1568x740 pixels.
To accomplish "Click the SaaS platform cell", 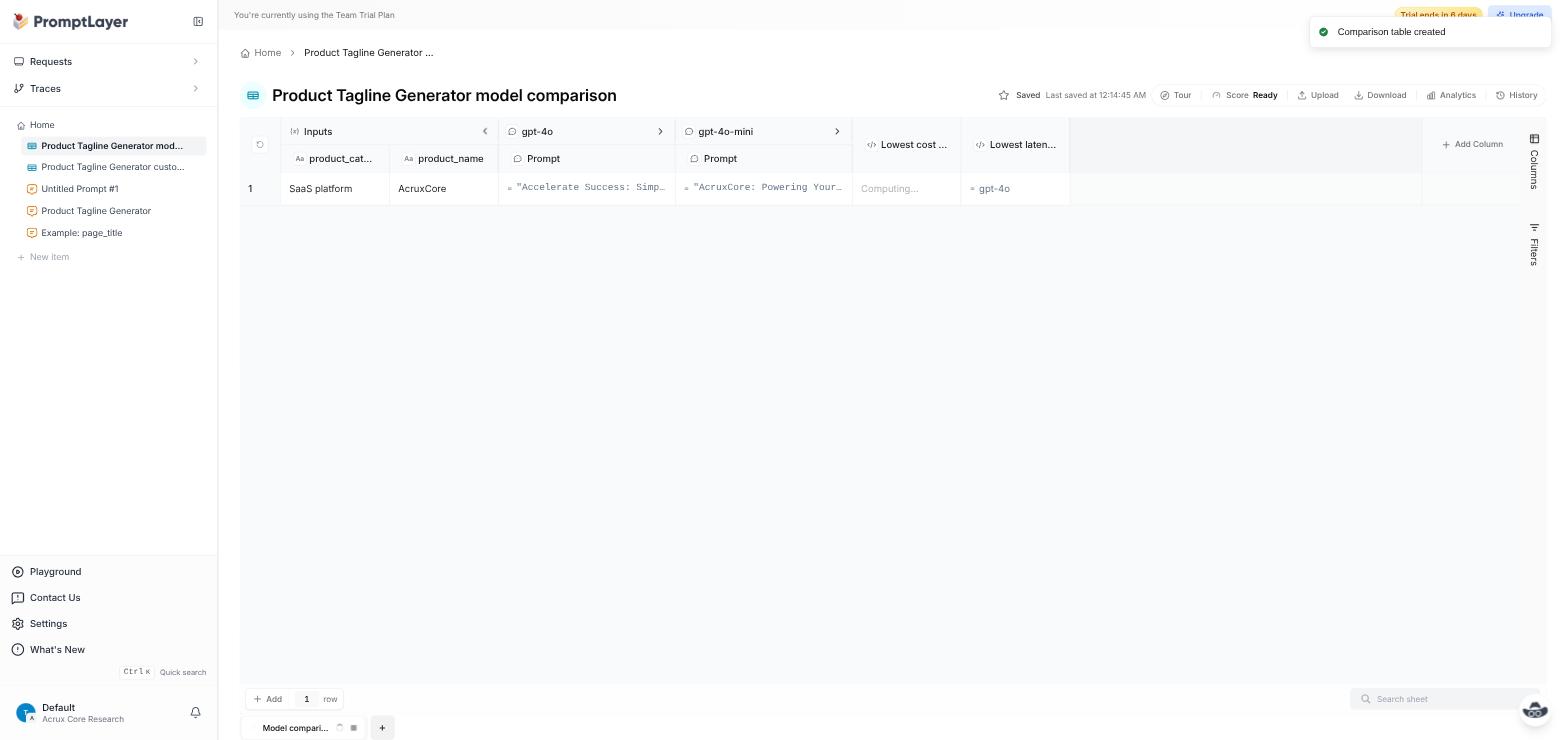I will 335,189.
